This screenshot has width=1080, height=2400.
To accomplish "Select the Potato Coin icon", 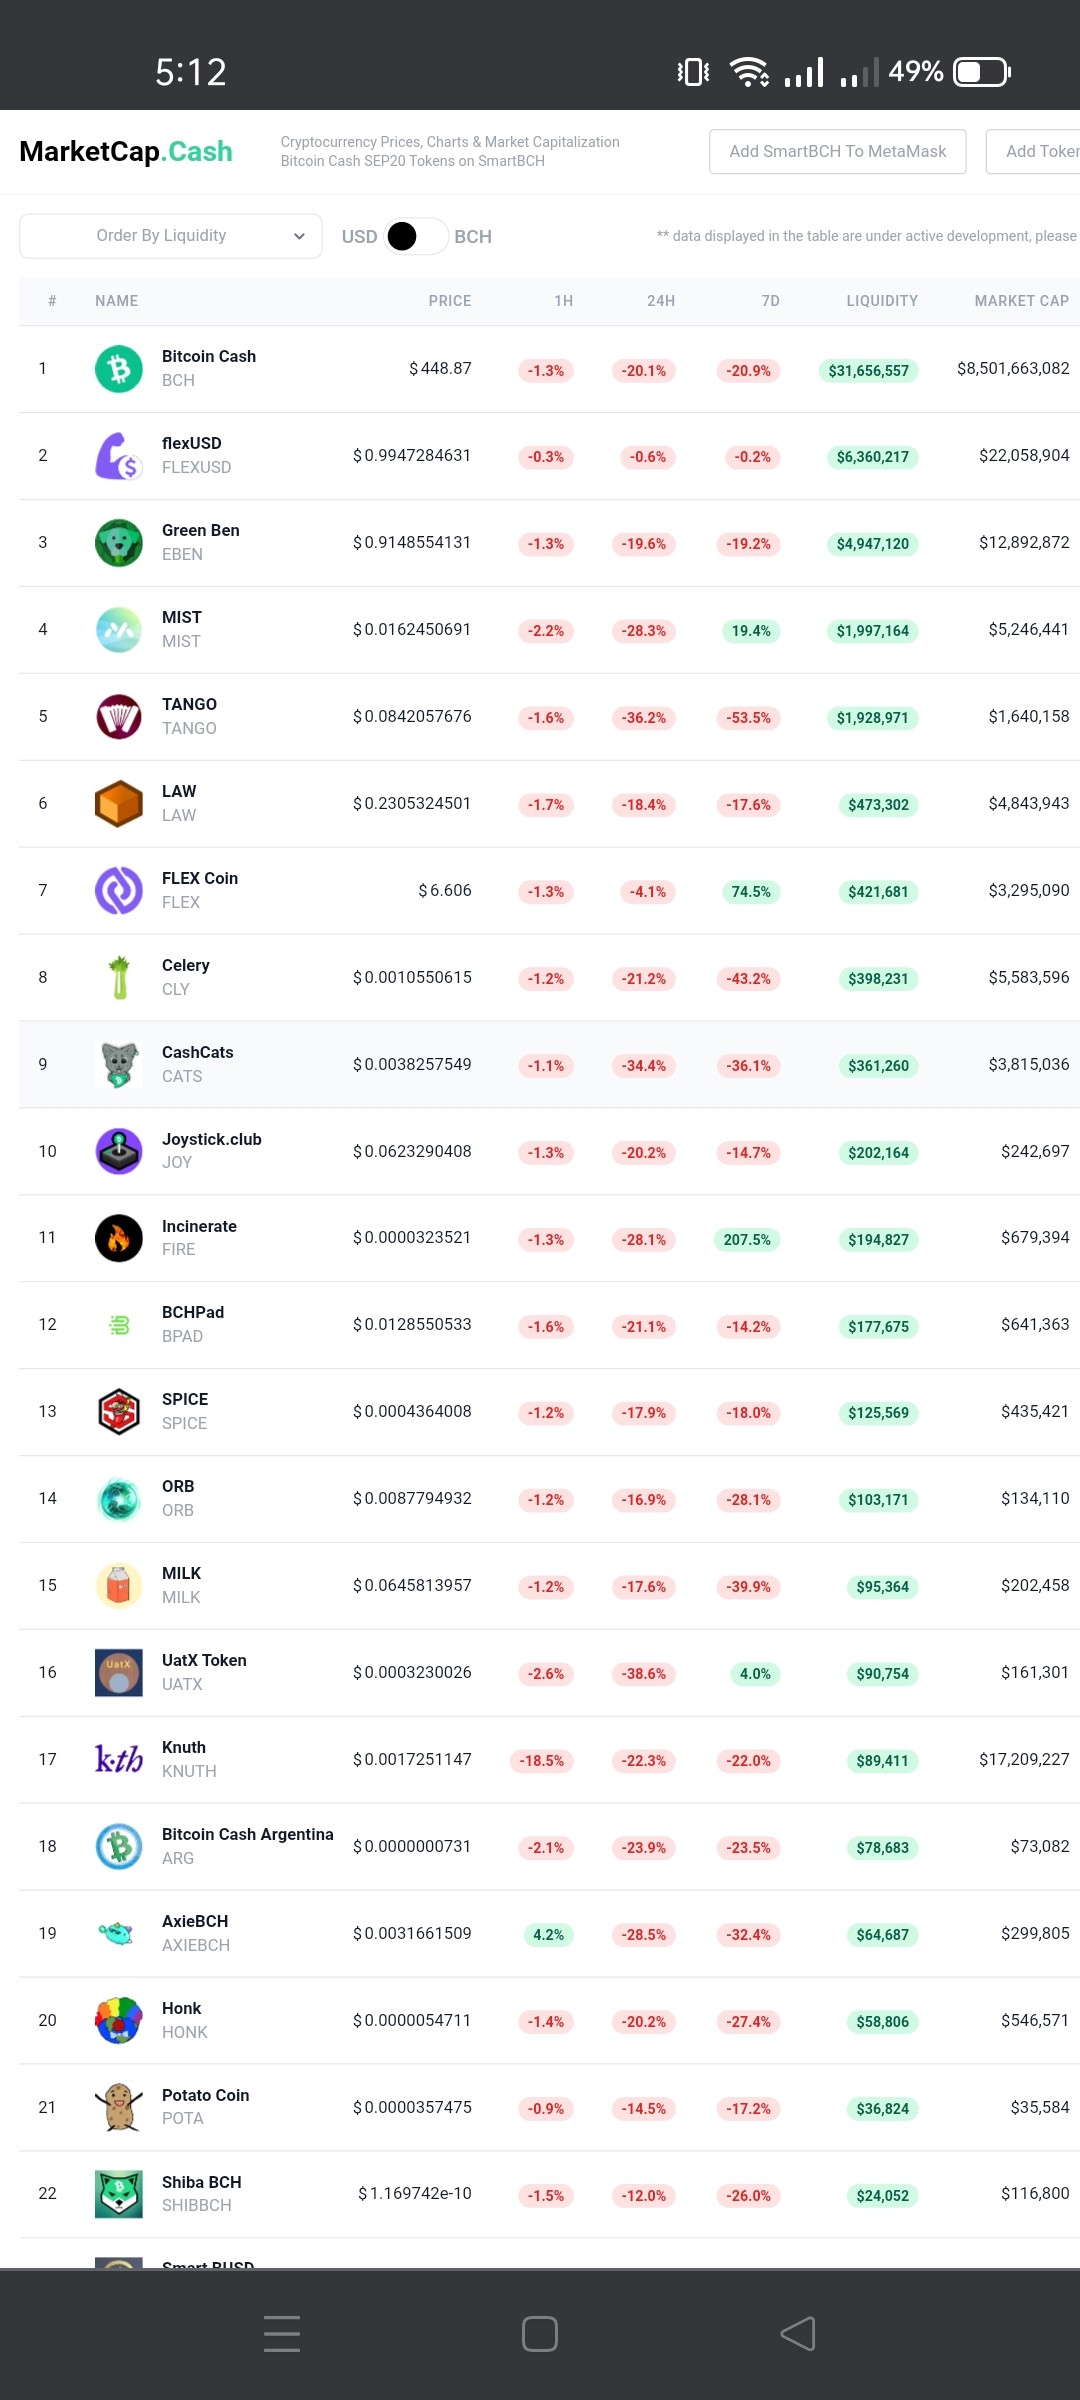I will pyautogui.click(x=119, y=2107).
